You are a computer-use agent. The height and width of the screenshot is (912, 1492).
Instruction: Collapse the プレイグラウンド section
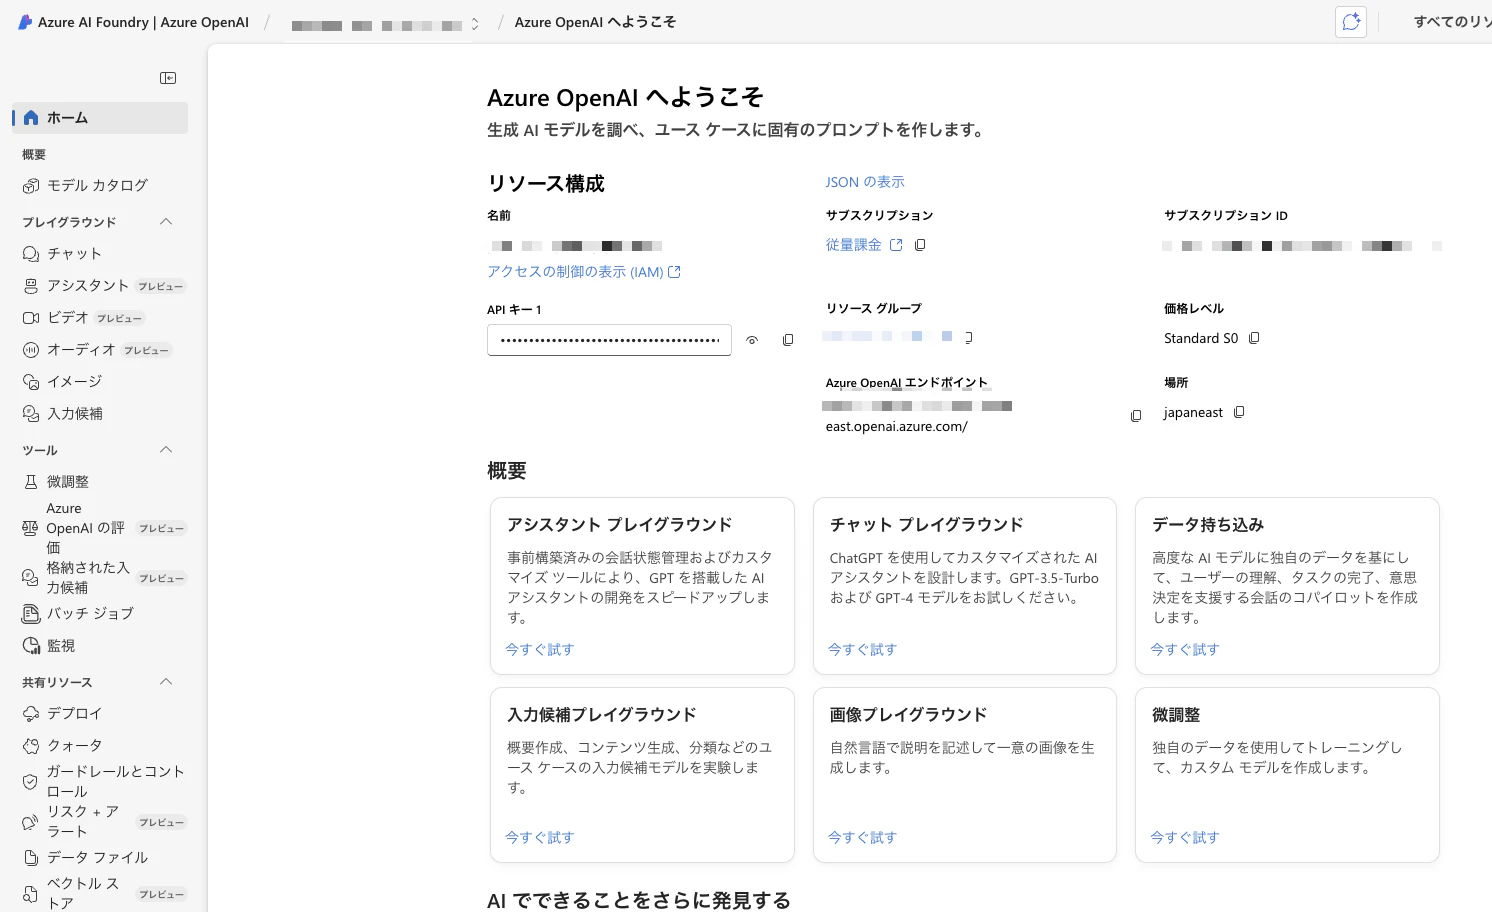[166, 221]
